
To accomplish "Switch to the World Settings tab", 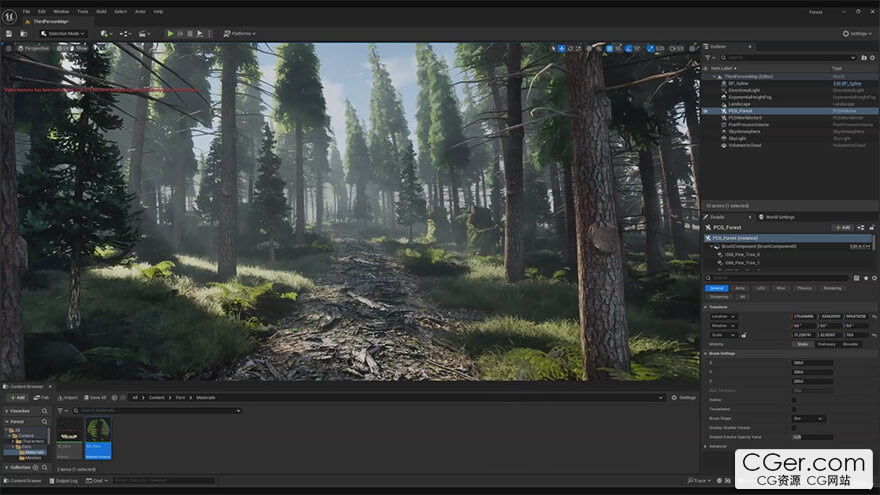I will [x=778, y=216].
